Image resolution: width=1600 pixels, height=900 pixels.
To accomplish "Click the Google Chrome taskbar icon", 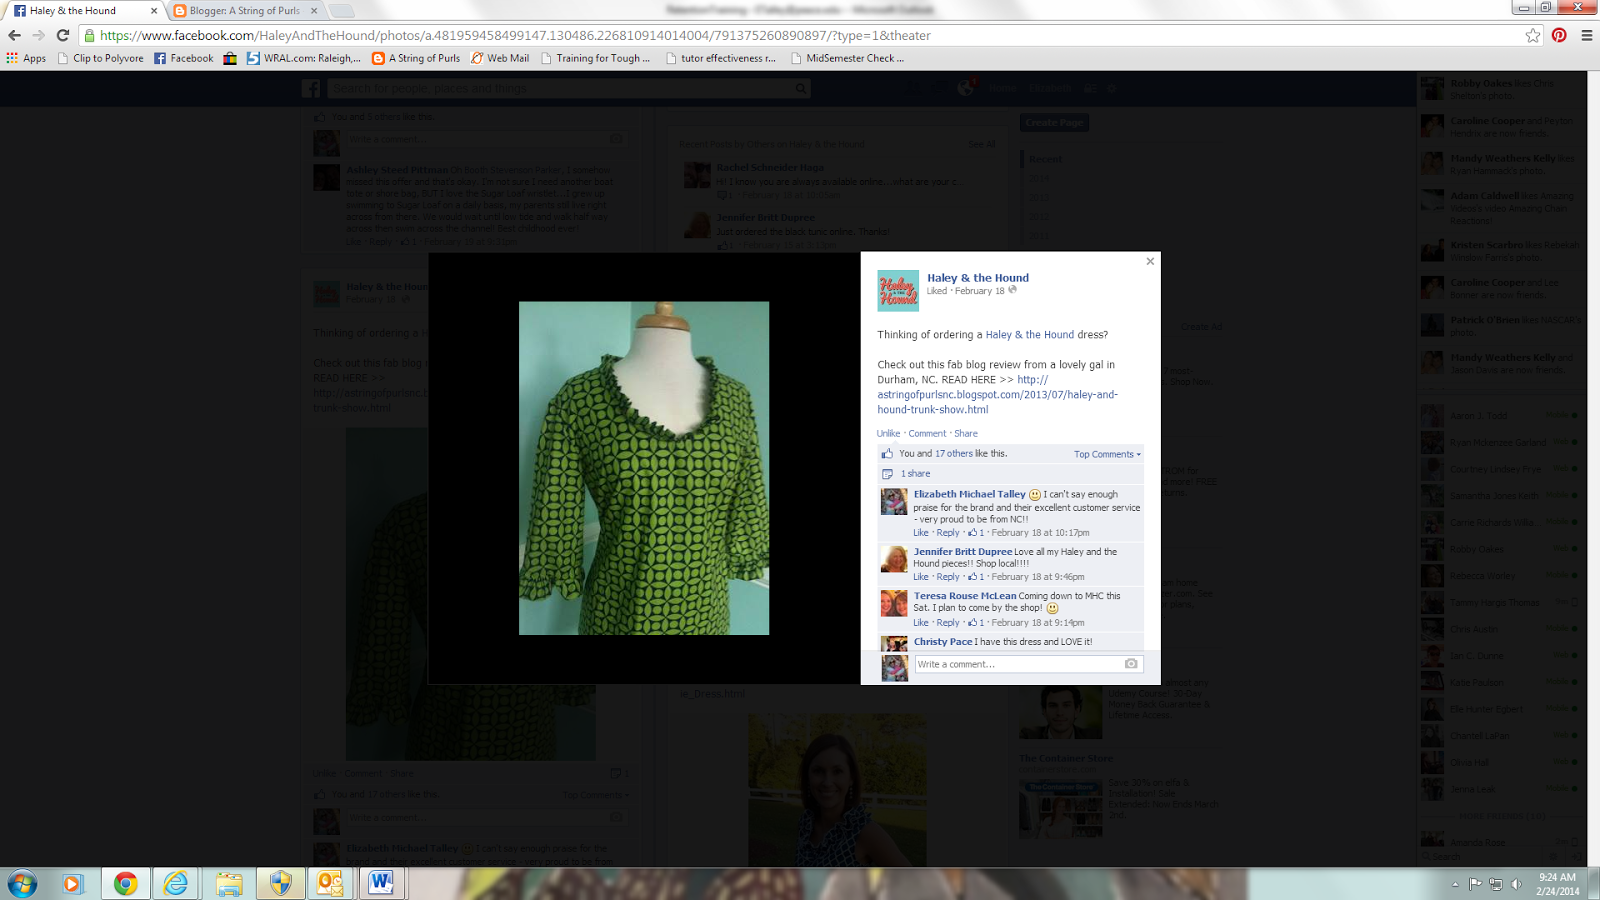I will [125, 884].
